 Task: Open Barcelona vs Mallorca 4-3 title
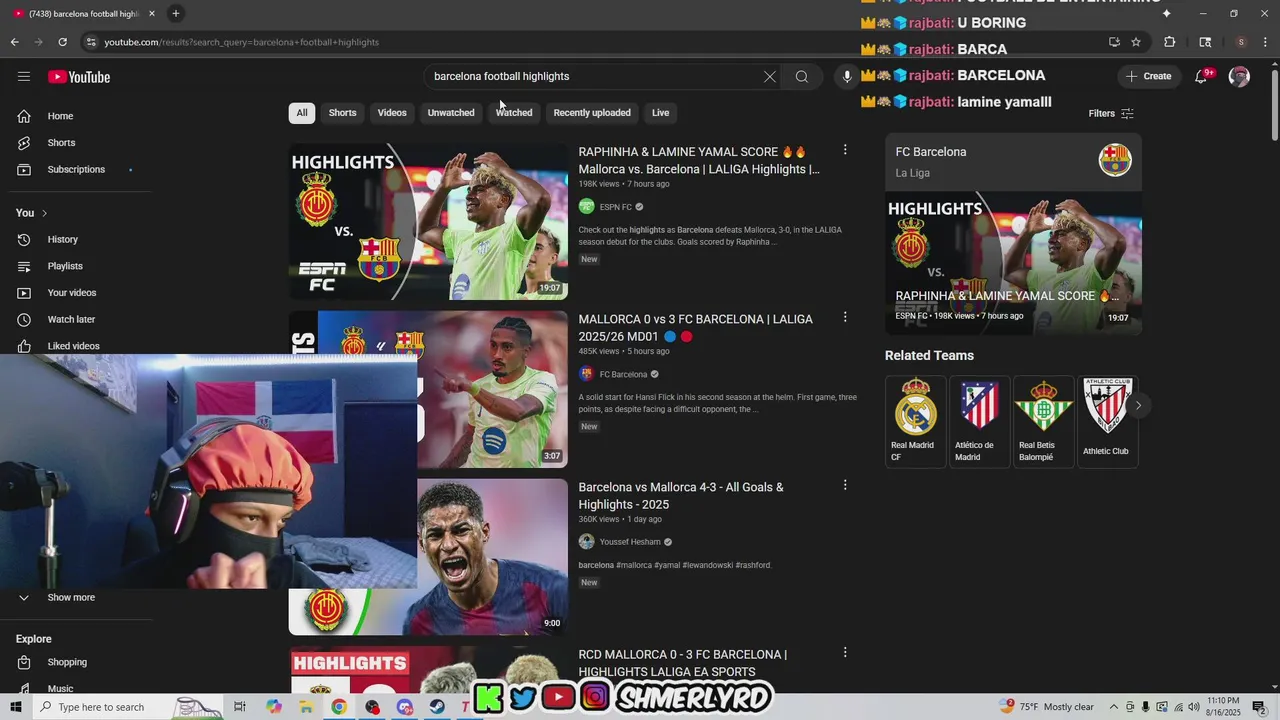[681, 496]
